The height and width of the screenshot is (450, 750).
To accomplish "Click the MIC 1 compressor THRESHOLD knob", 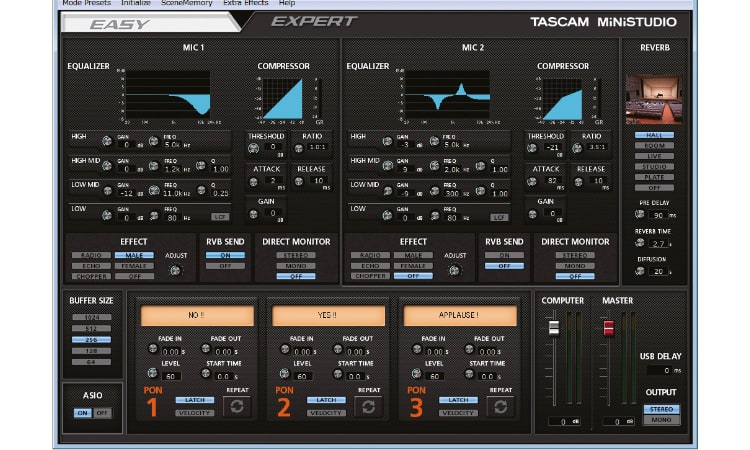I will point(254,148).
